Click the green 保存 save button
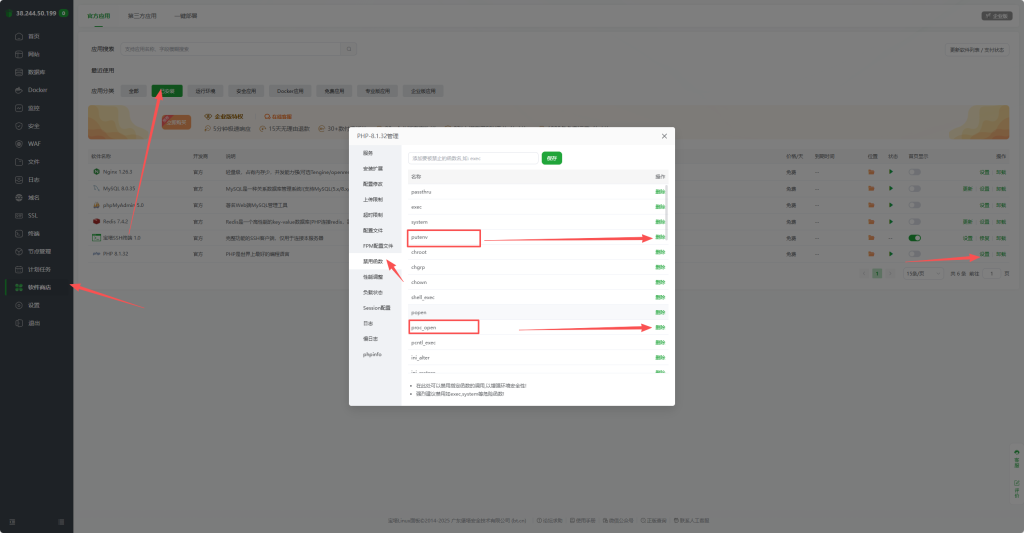 [x=551, y=158]
